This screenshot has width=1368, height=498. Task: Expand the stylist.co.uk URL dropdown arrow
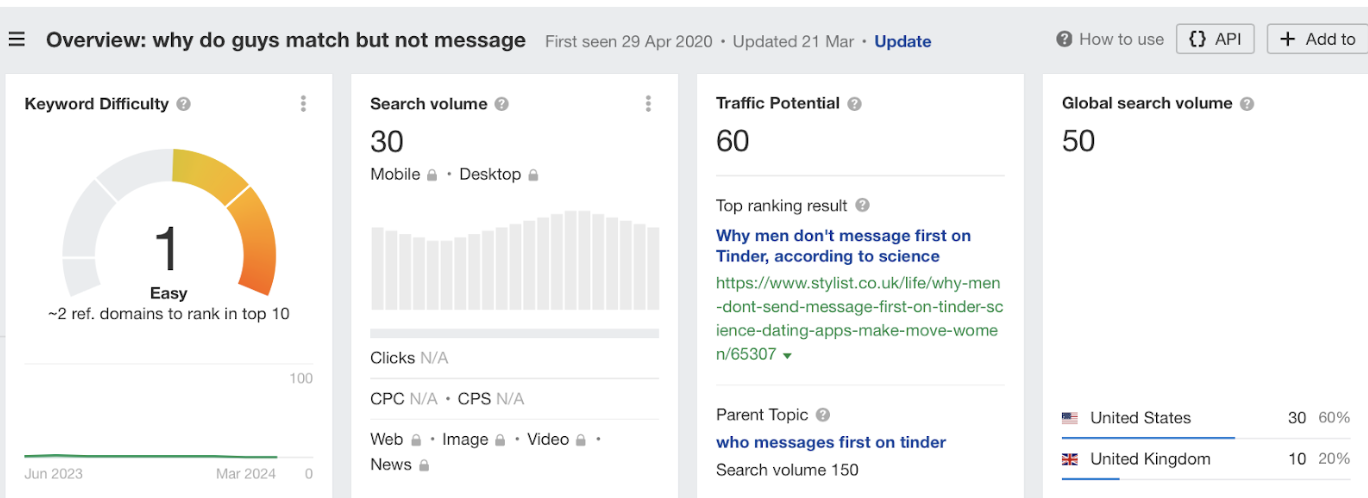[x=787, y=356]
